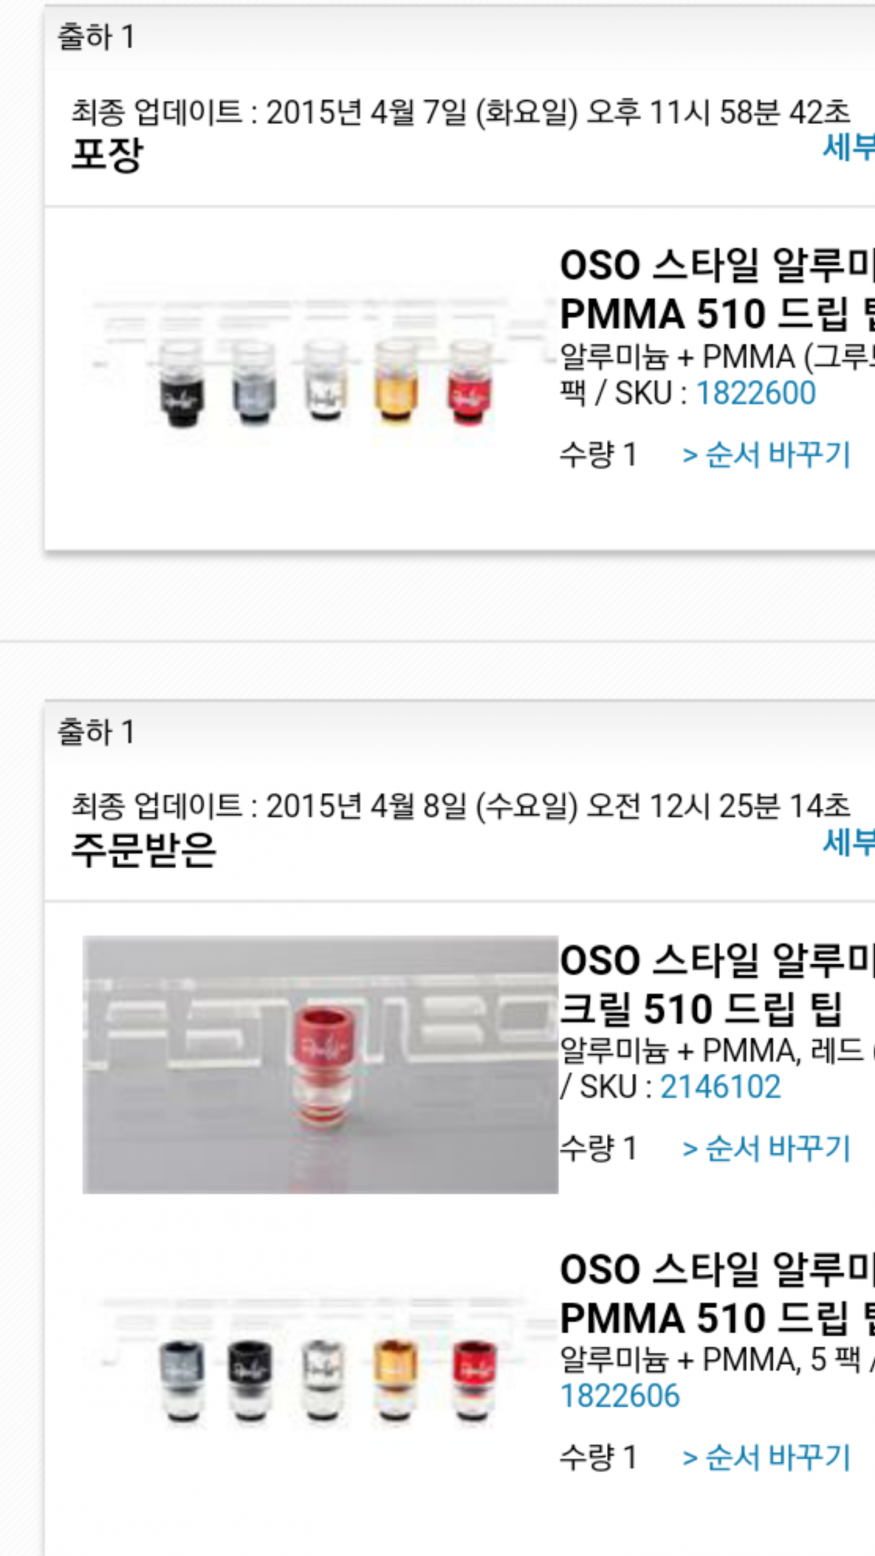The height and width of the screenshot is (1556, 875).
Task: Click 순서 바꾸기 for SKU 1822606 item
Action: point(766,1458)
